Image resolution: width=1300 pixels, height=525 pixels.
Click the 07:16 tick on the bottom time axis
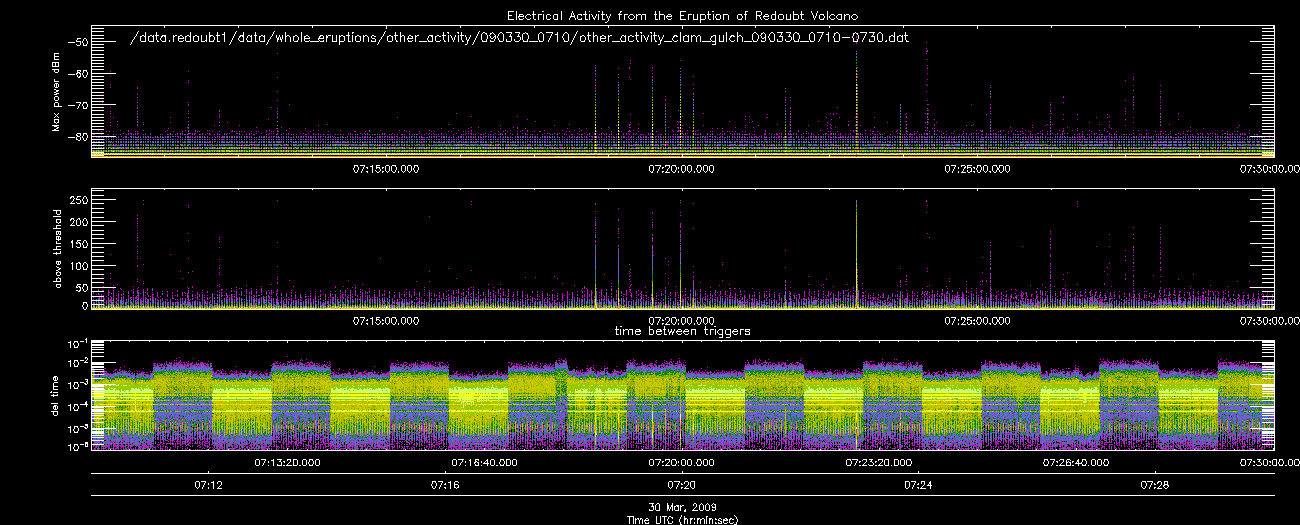coord(445,485)
